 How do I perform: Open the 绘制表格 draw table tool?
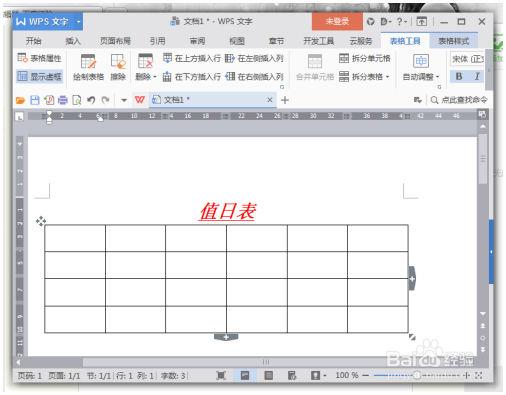tap(88, 67)
